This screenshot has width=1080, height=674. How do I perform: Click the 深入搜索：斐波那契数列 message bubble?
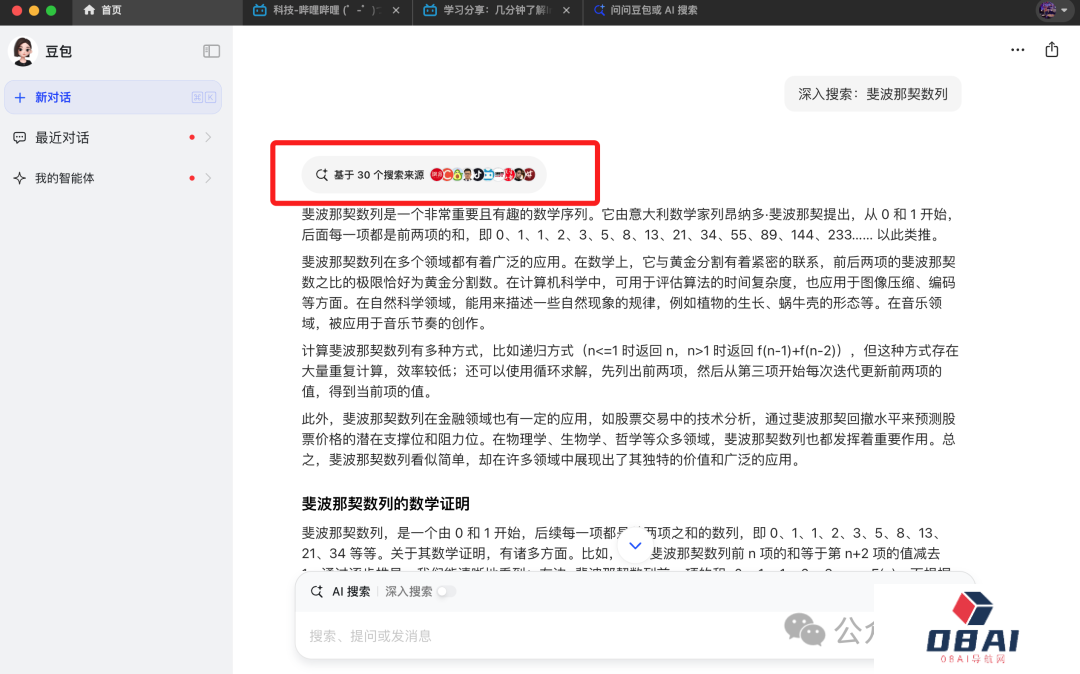click(x=872, y=94)
